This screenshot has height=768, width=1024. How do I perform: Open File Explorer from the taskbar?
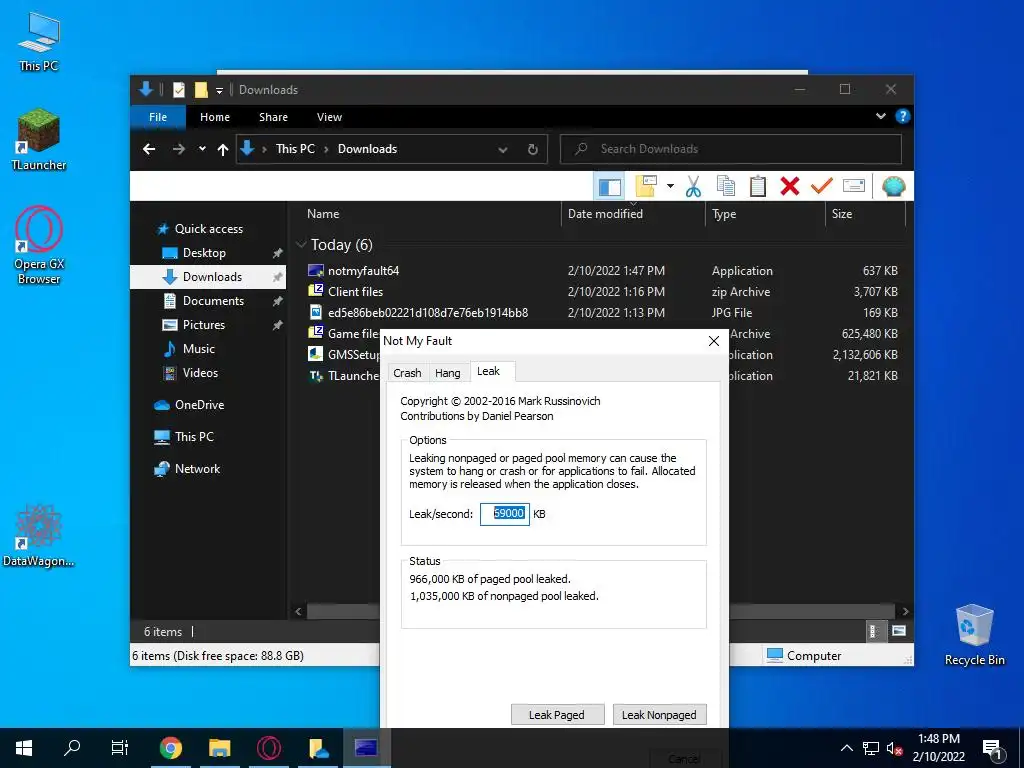pos(219,748)
